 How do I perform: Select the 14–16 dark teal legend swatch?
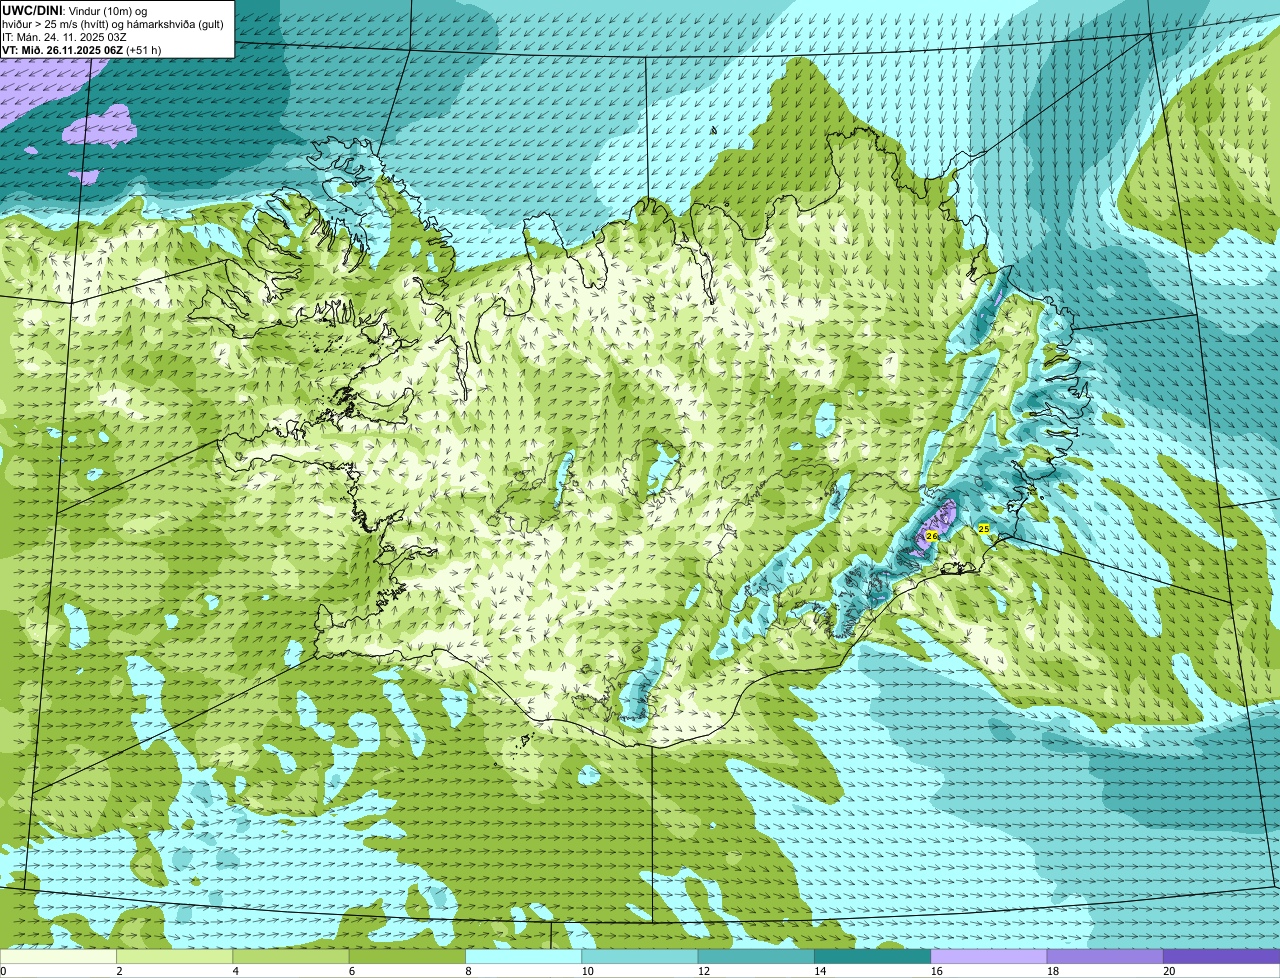click(873, 956)
